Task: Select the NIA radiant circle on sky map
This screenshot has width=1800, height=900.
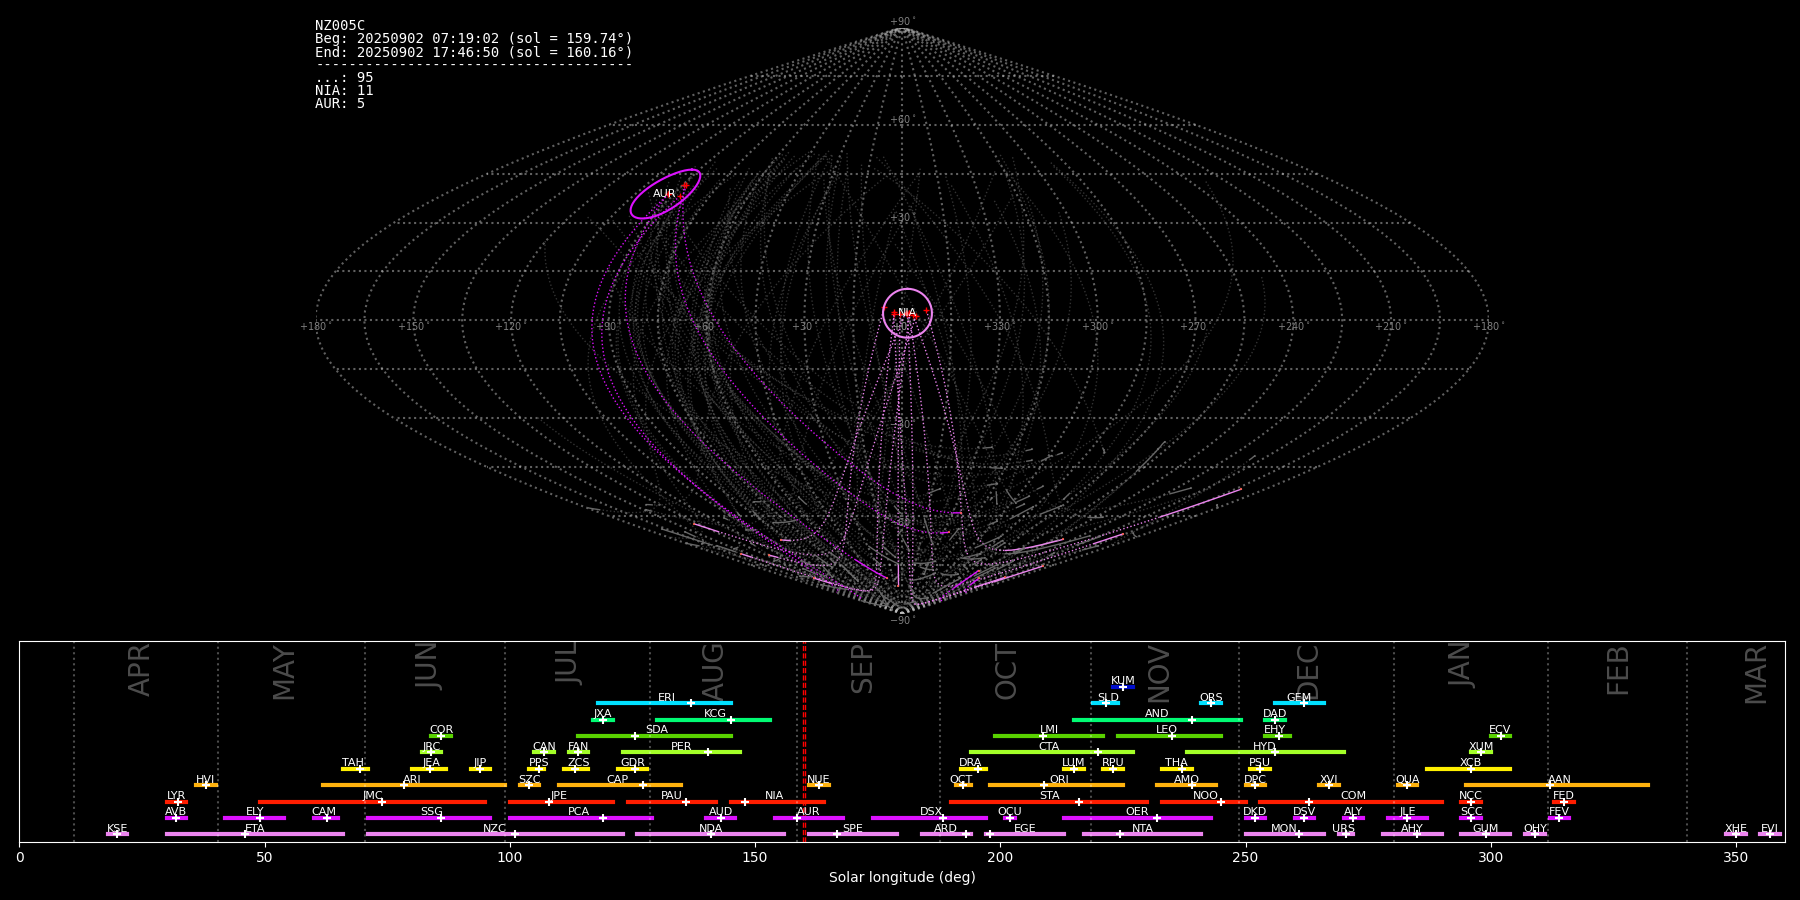Action: pyautogui.click(x=907, y=313)
